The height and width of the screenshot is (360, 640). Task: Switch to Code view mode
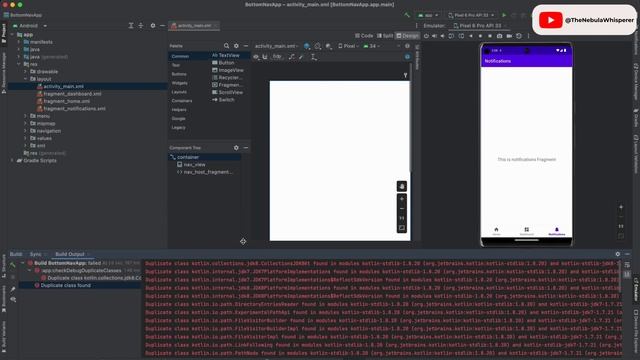(364, 36)
